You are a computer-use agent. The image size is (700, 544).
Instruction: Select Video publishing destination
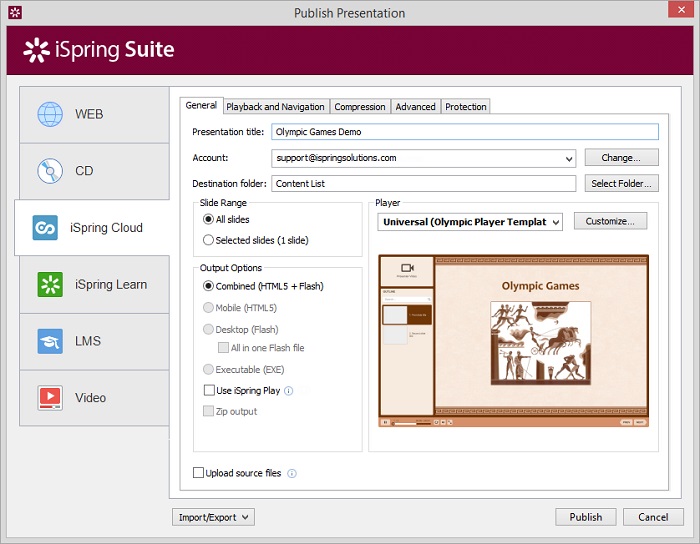(94, 398)
